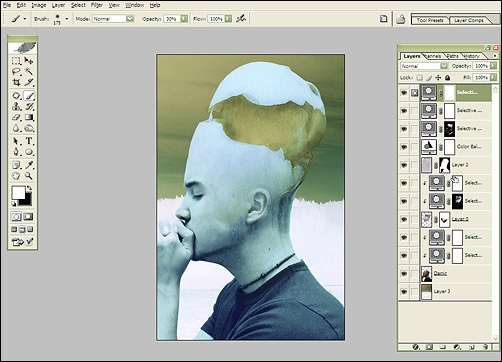
Task: Open the File menu
Action: click(7, 5)
